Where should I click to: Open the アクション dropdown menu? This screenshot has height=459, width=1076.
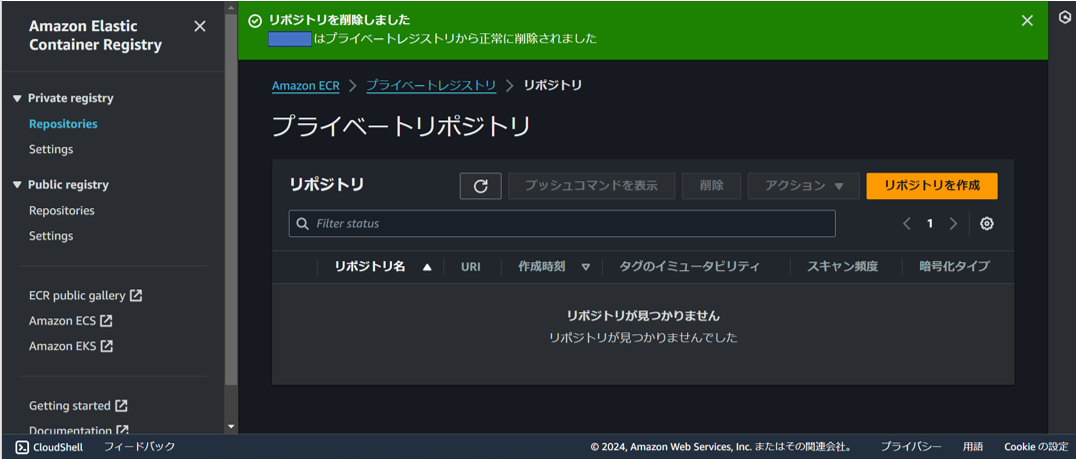[804, 186]
